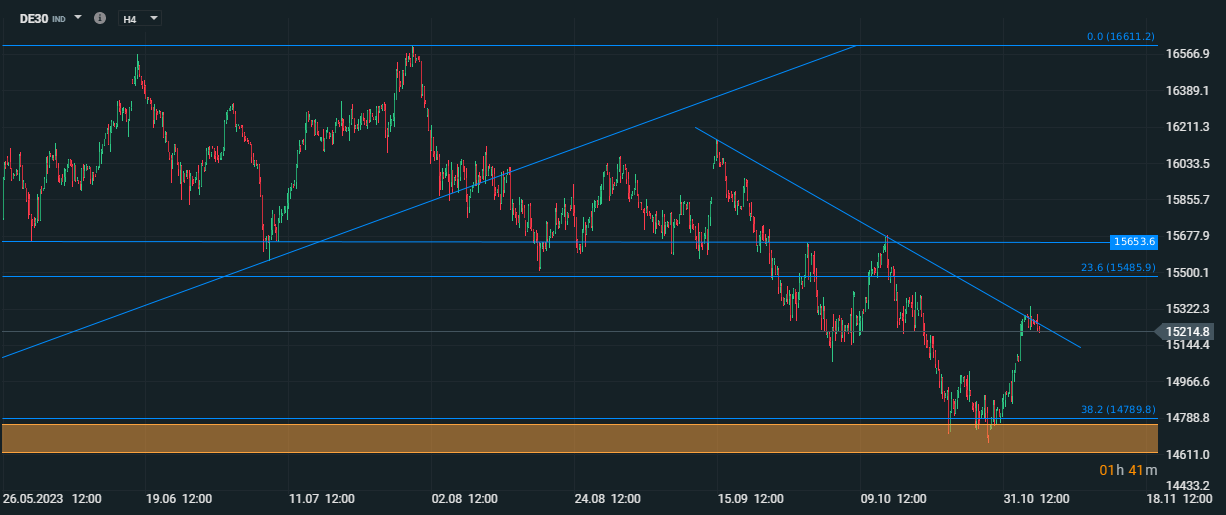Click the 16033.5 price axis value
Screen dimensions: 1226x515
pyautogui.click(x=1188, y=163)
